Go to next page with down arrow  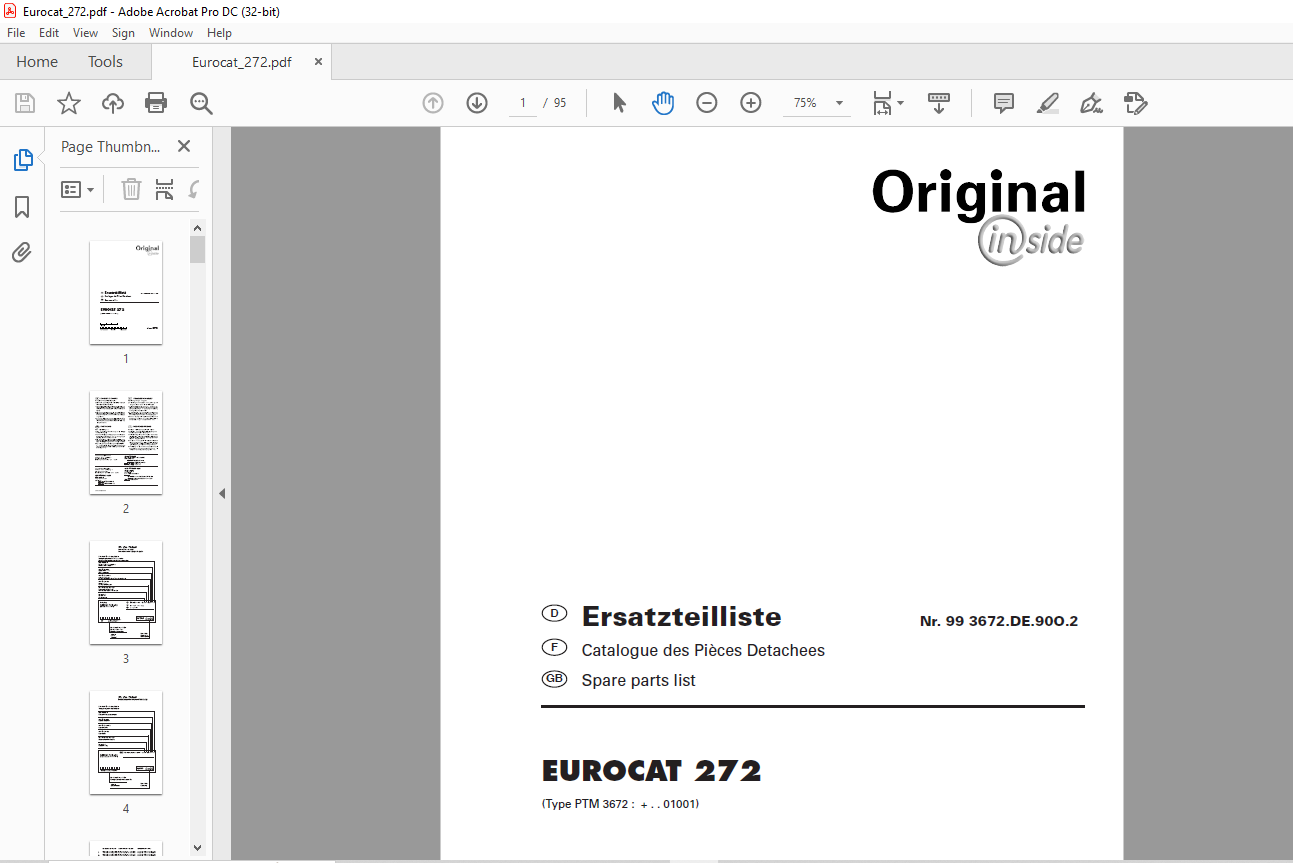(x=477, y=103)
